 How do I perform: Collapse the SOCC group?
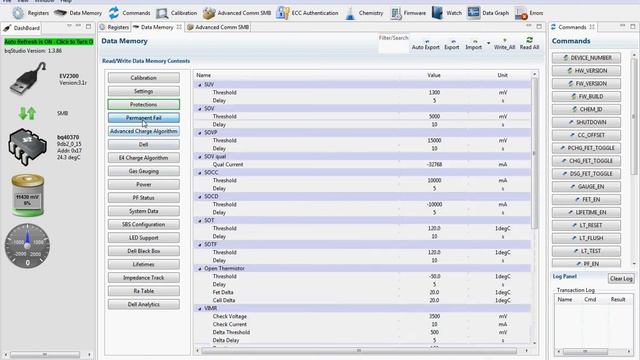point(200,173)
